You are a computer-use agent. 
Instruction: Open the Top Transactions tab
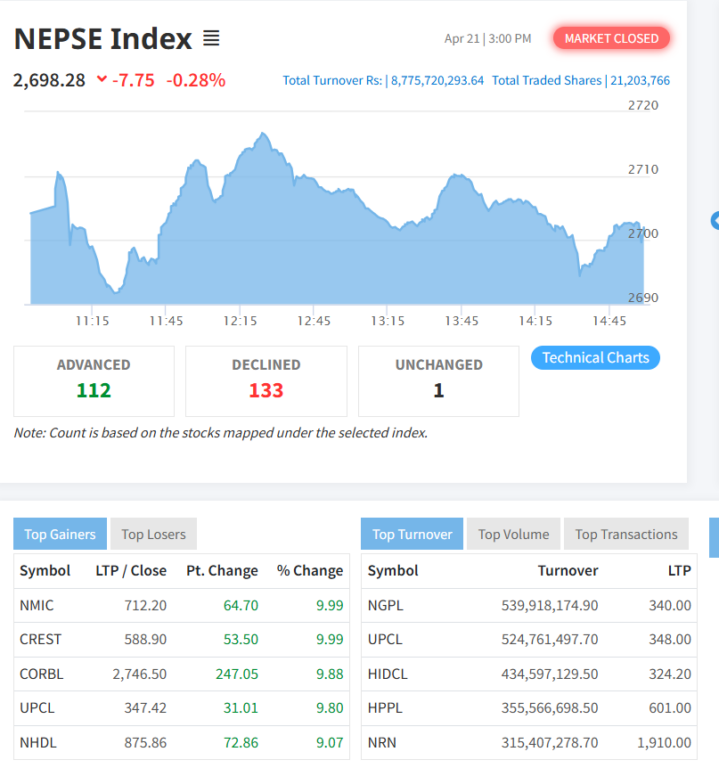pos(626,534)
